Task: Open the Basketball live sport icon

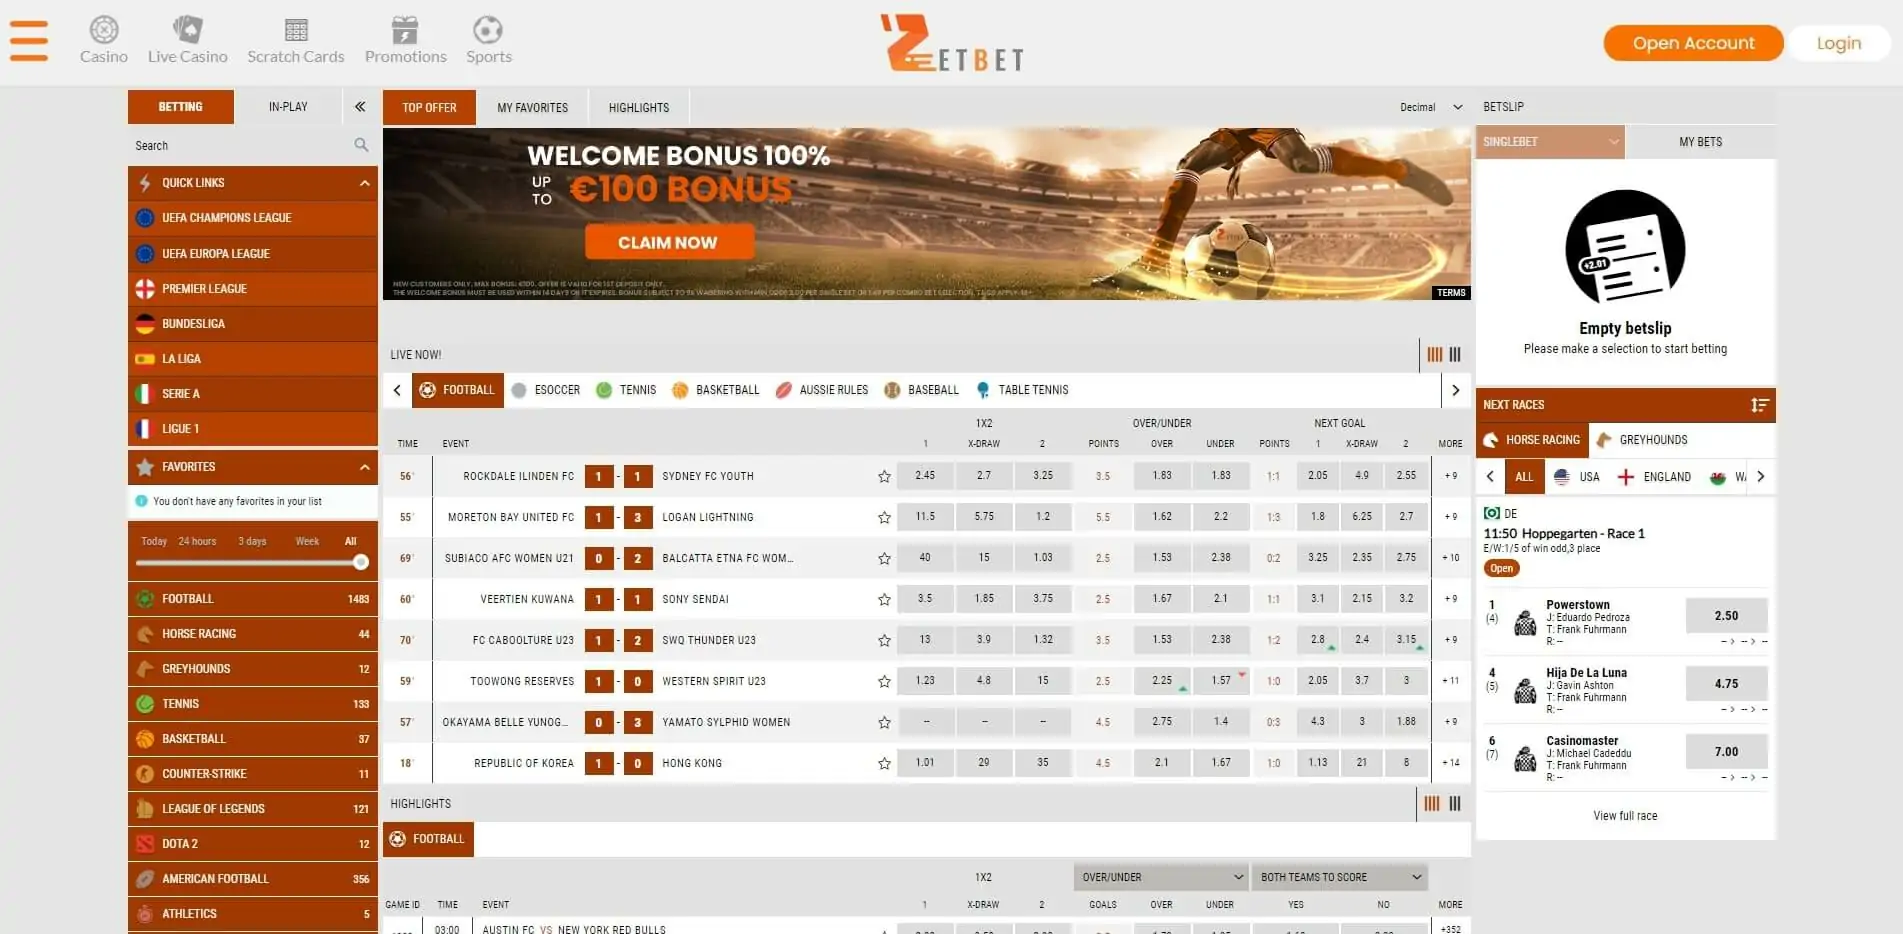Action: point(681,390)
